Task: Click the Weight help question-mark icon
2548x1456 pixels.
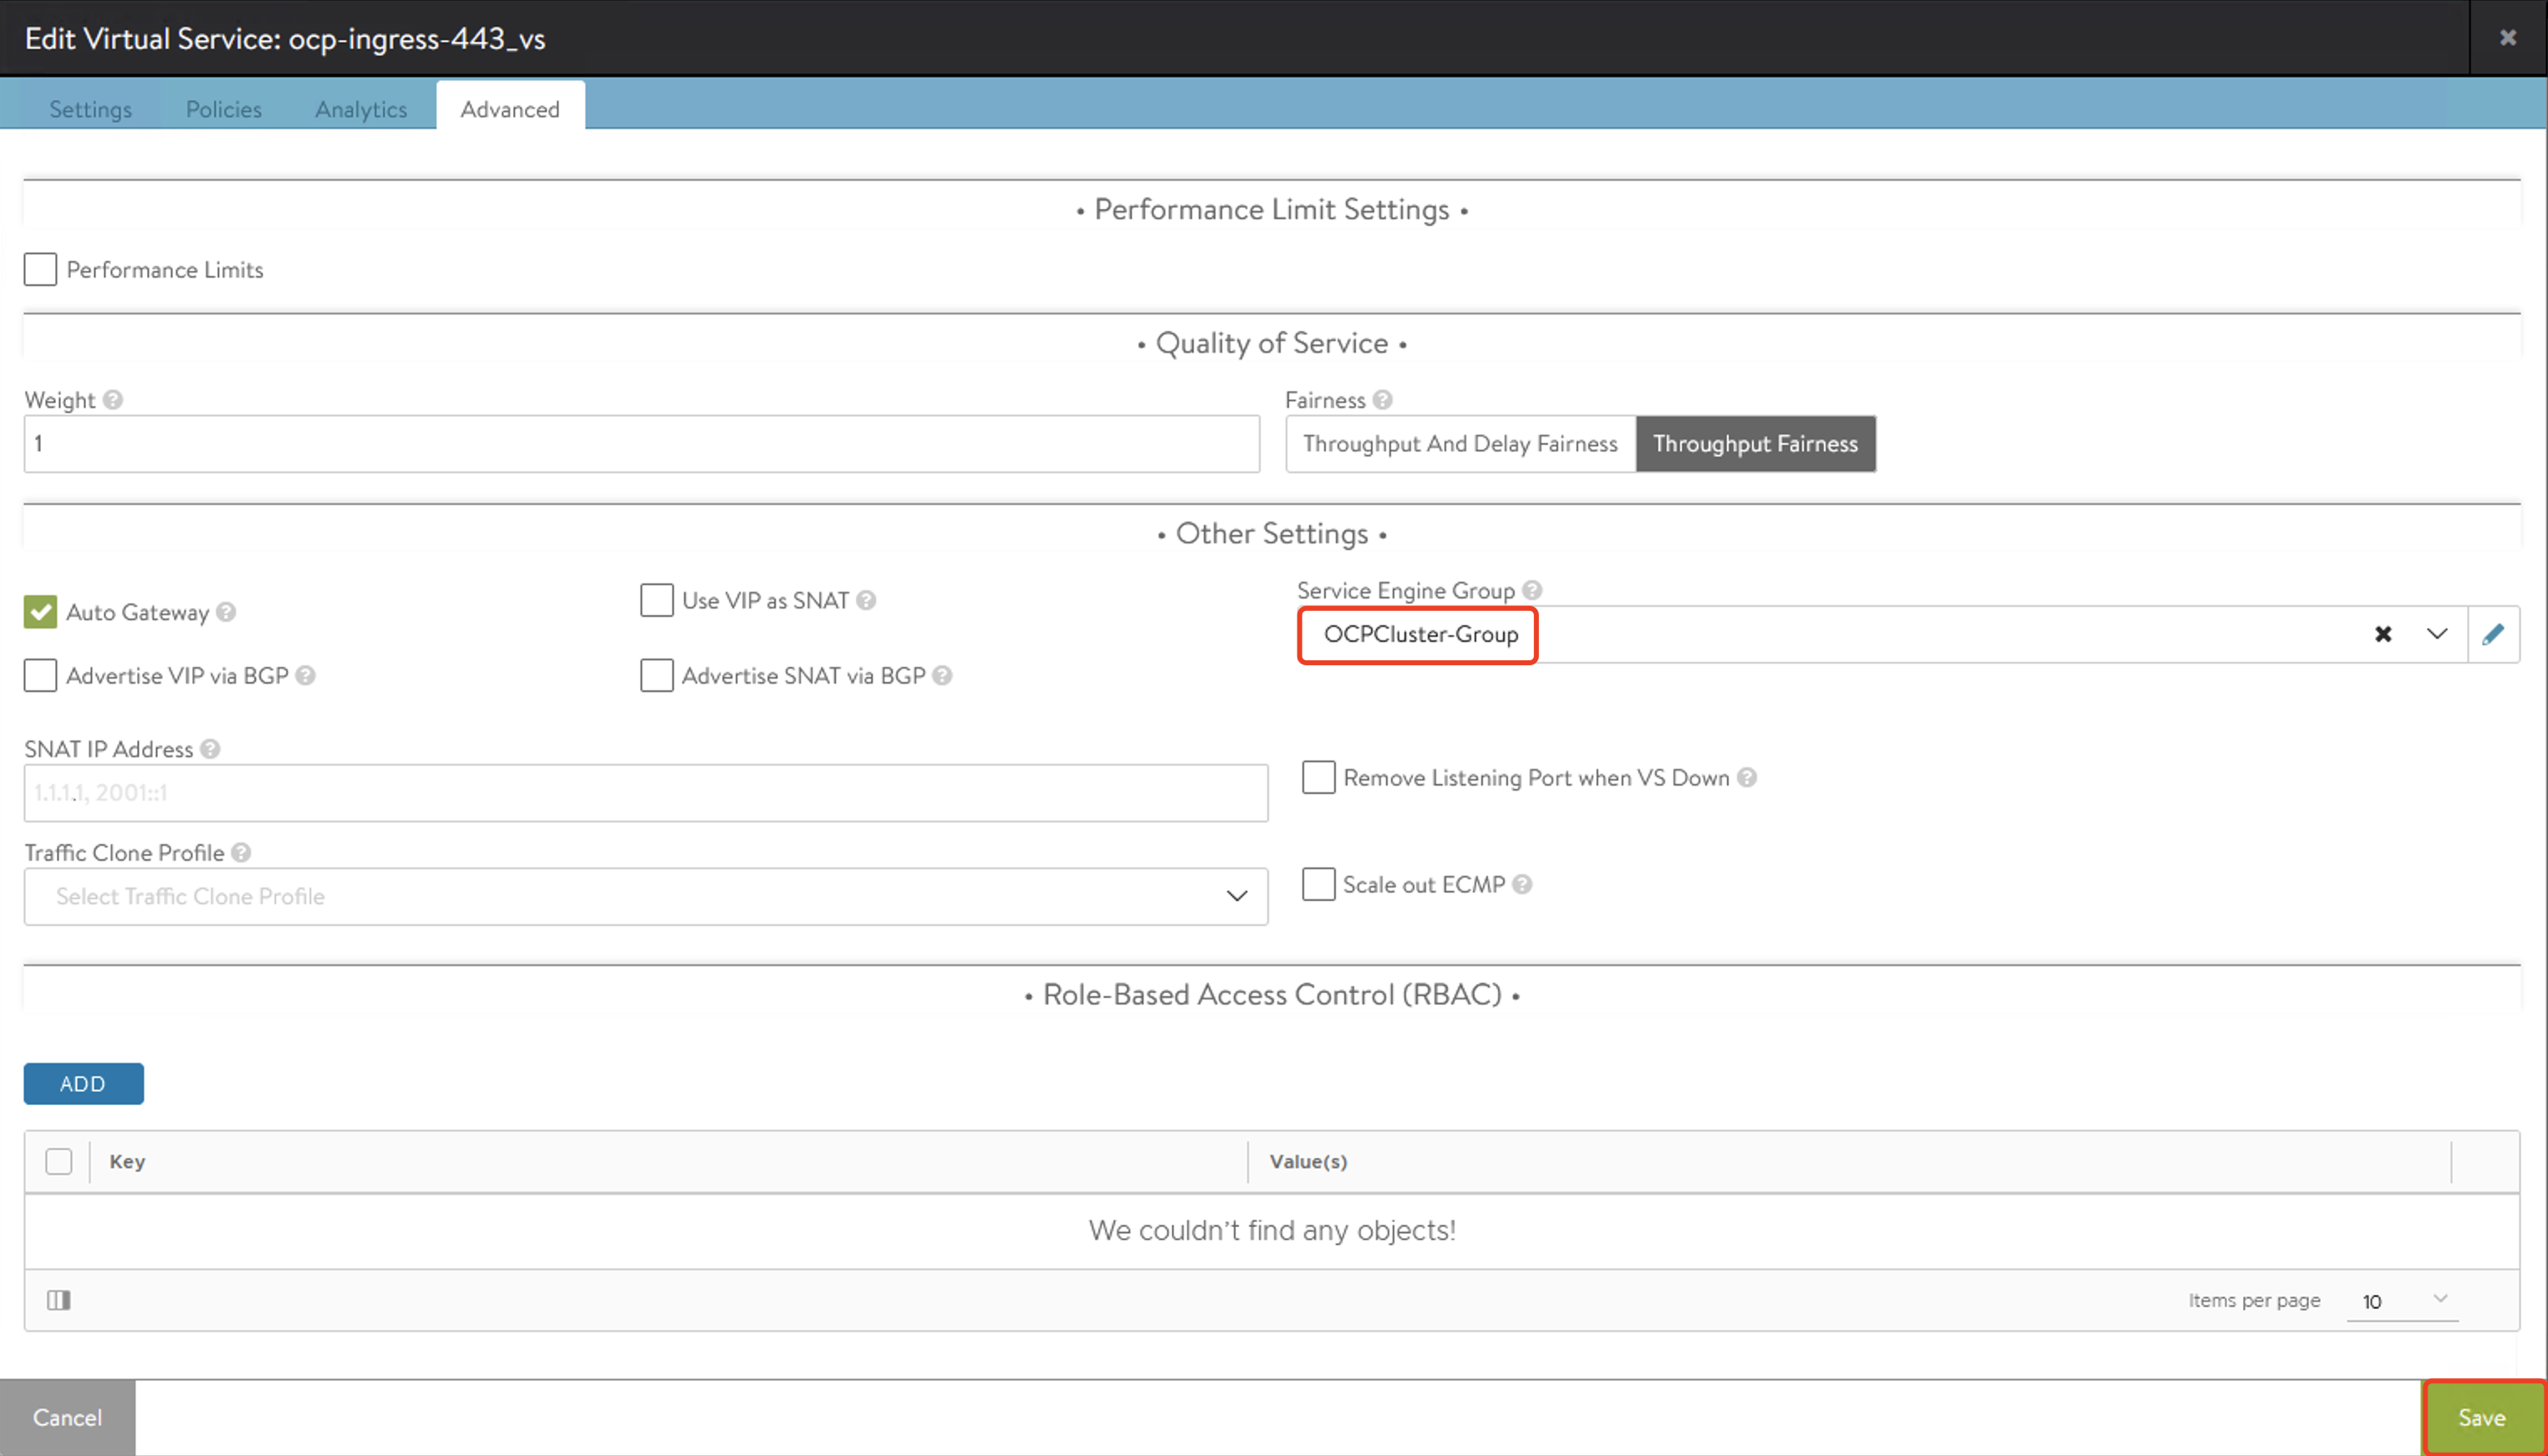Action: [113, 400]
